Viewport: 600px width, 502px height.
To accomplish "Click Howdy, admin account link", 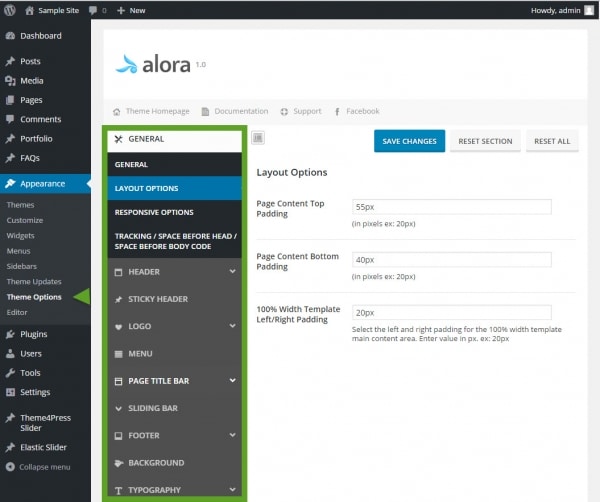I will tap(556, 10).
